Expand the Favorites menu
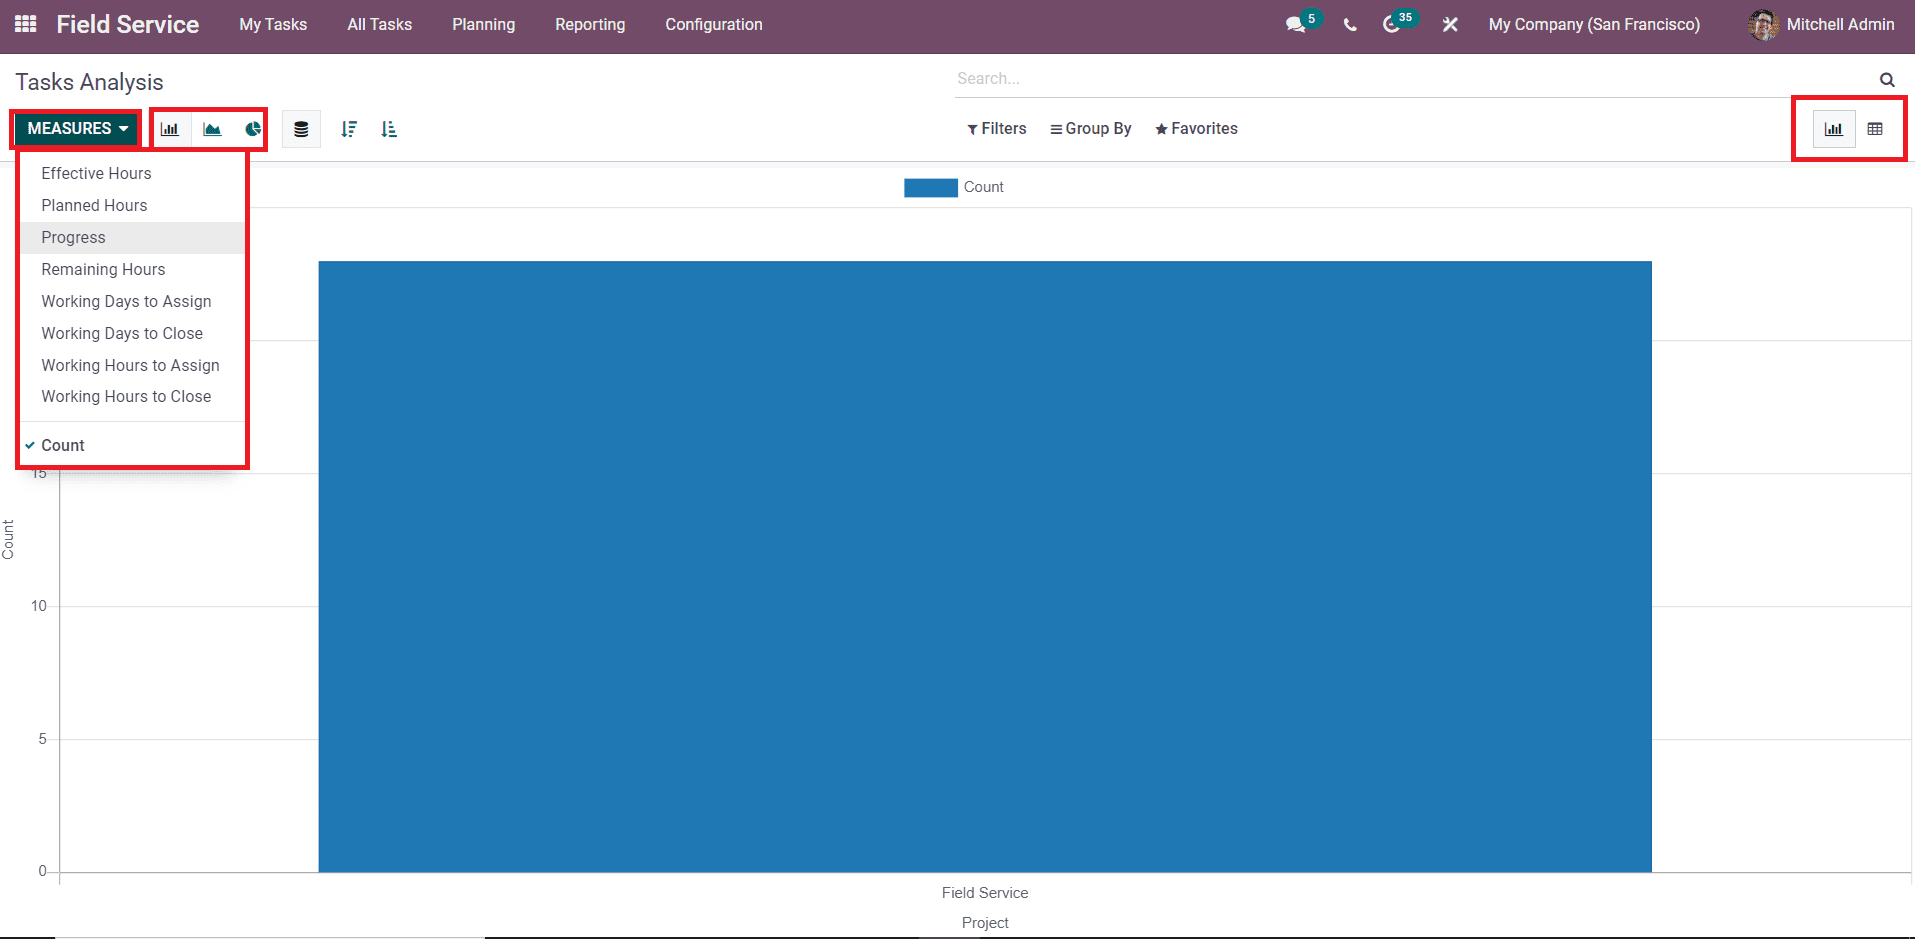Screen dimensions: 1915x939 click(1196, 128)
